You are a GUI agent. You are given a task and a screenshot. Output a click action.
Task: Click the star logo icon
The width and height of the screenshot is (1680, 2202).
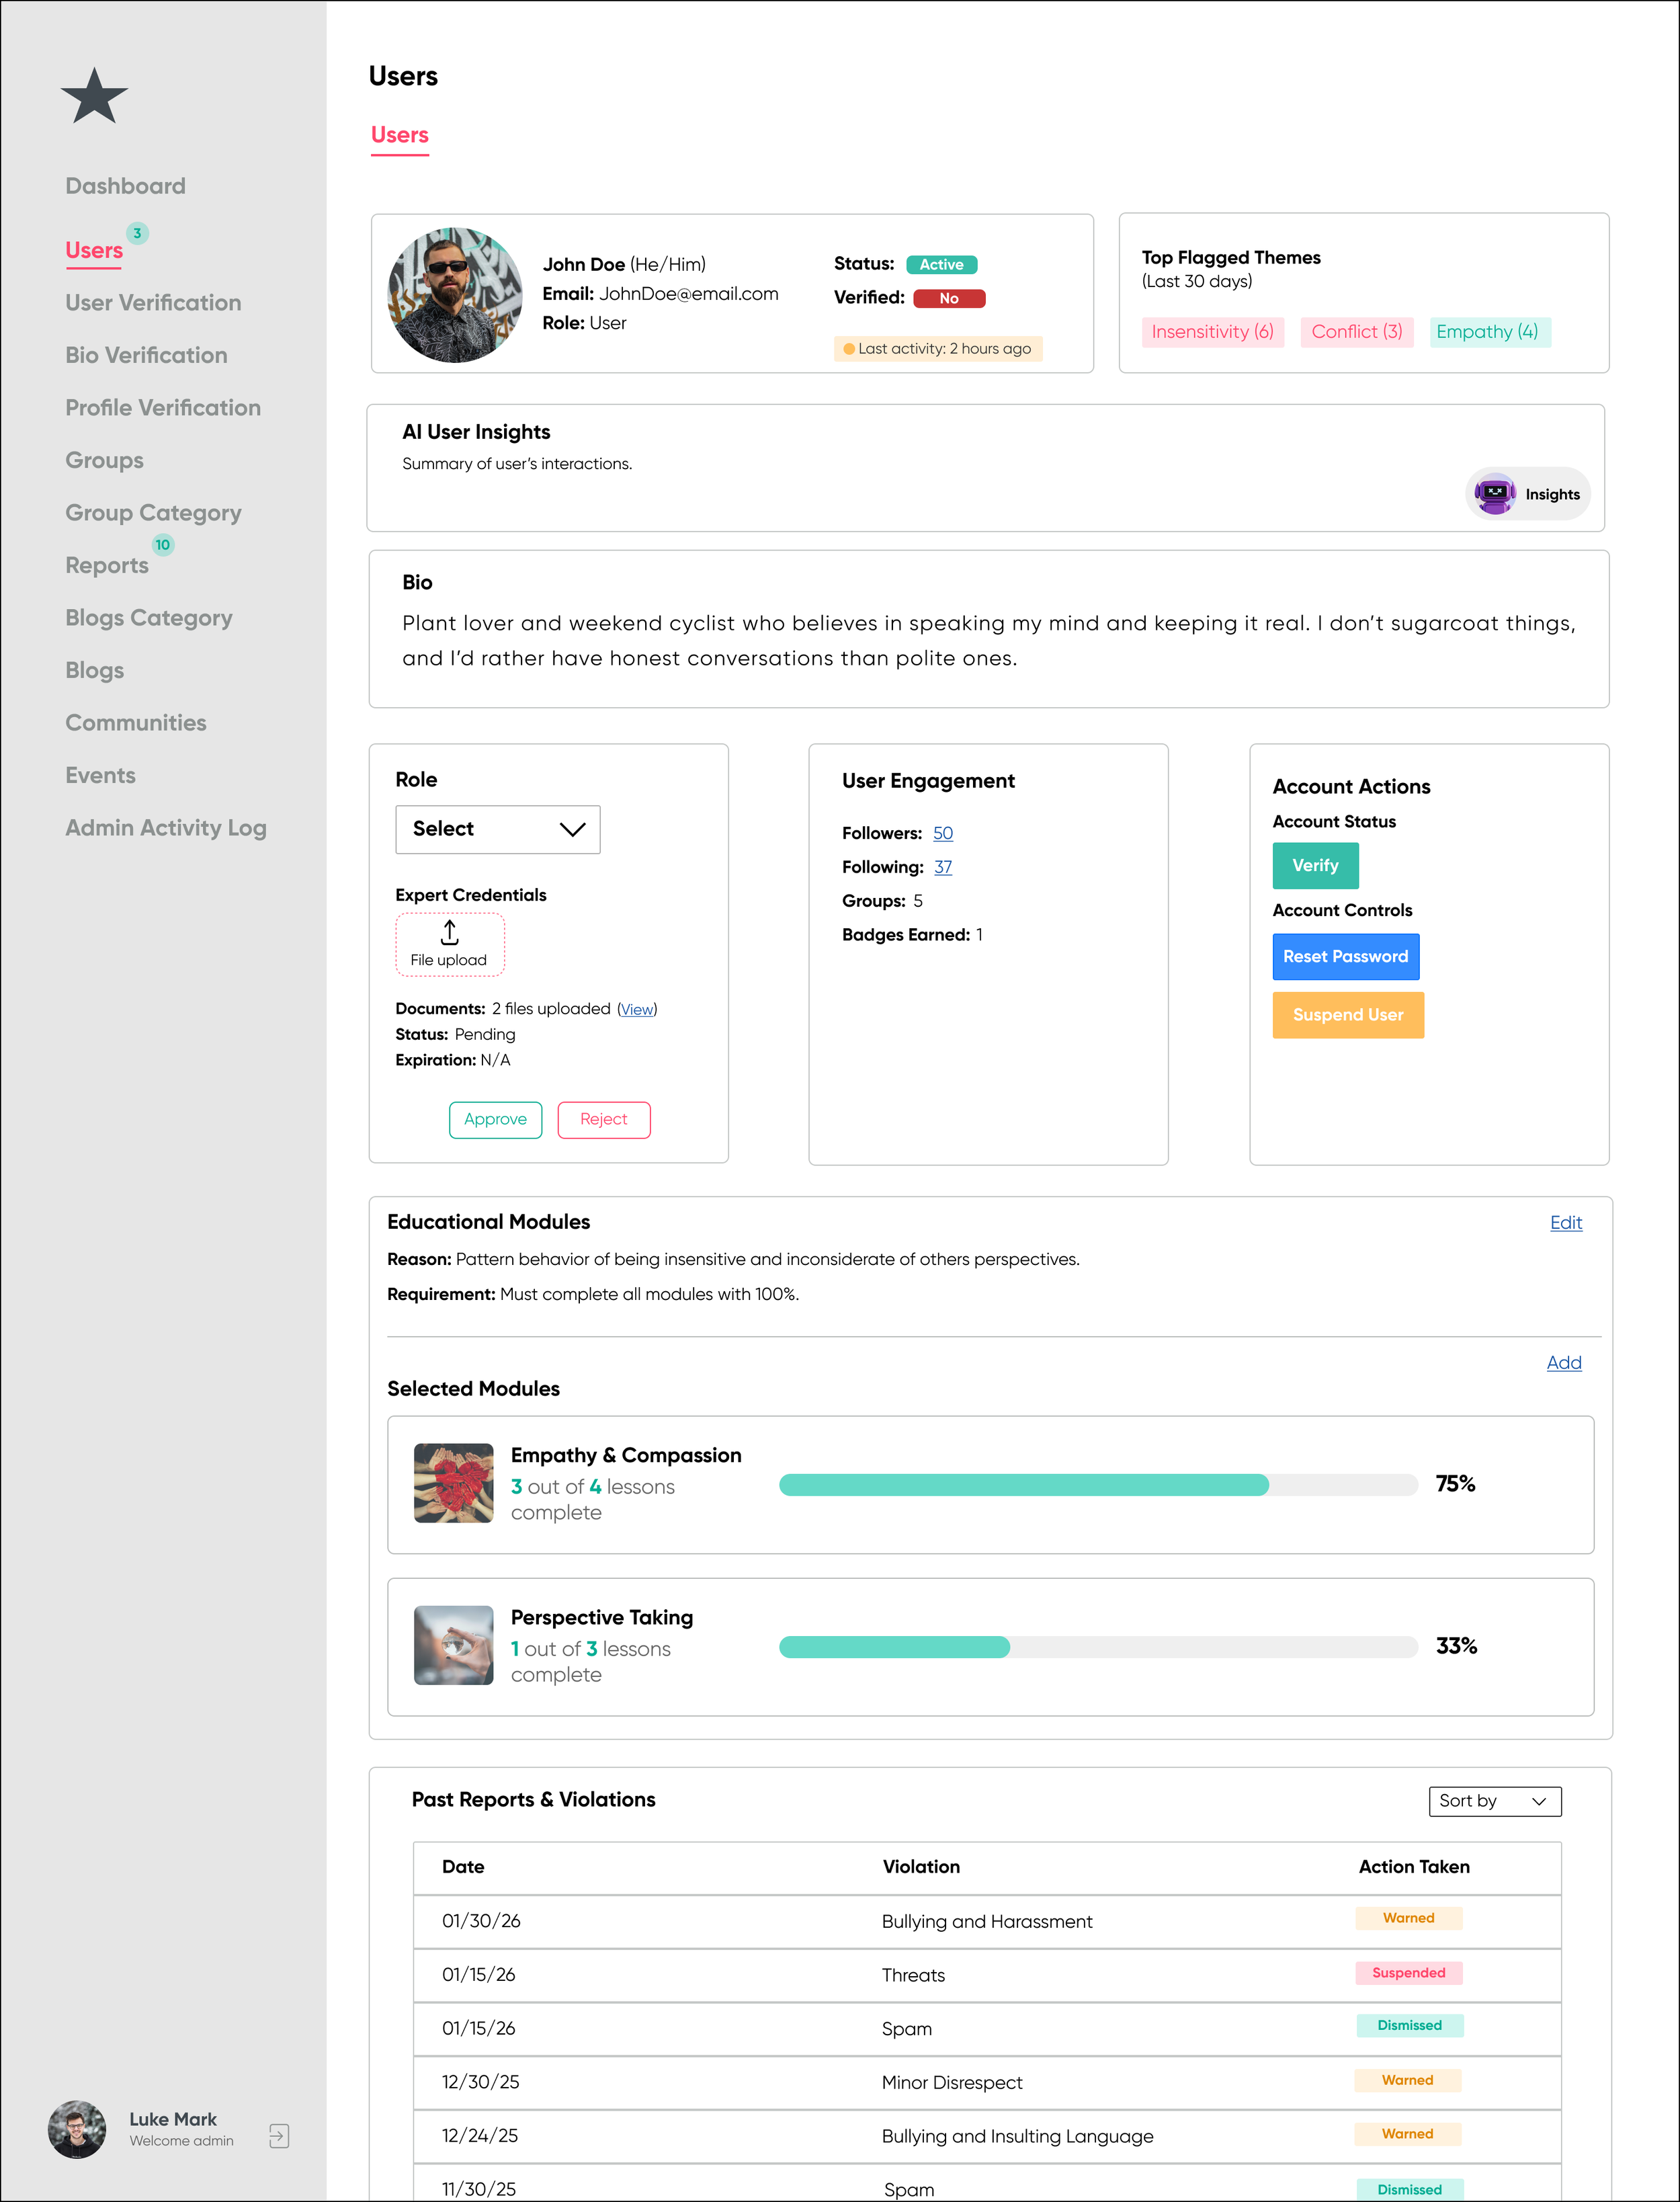pyautogui.click(x=94, y=97)
